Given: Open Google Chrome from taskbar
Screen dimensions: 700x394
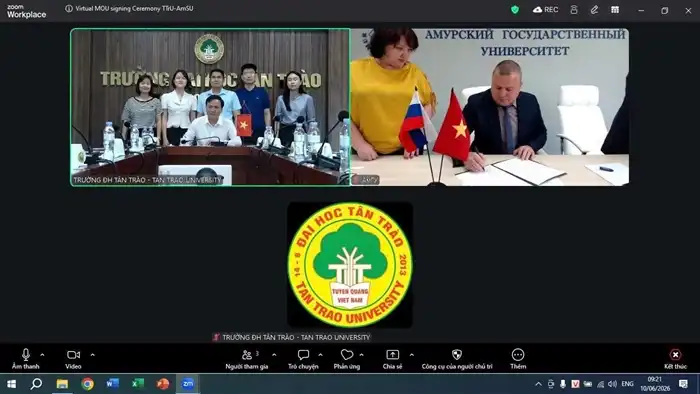Looking at the screenshot, I should pyautogui.click(x=88, y=384).
